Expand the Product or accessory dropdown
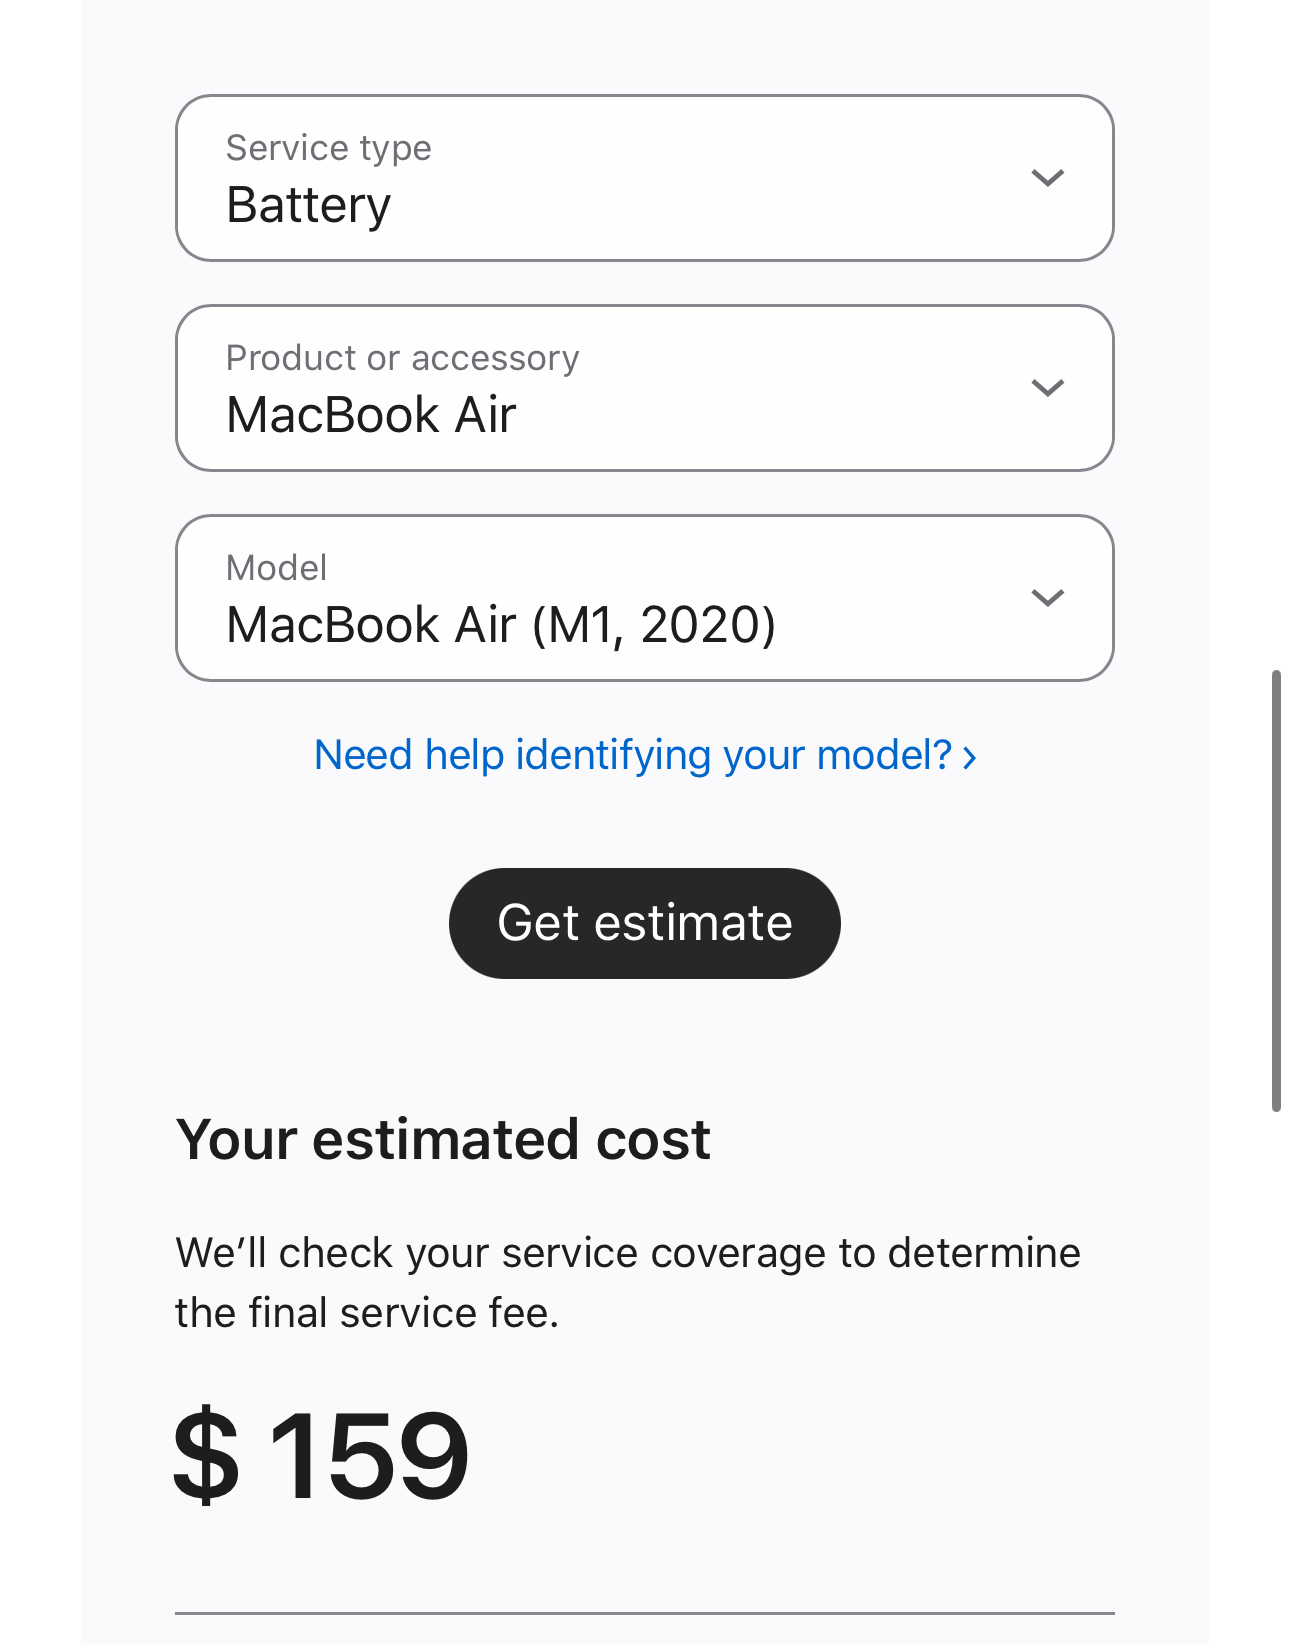The image size is (1290, 1644). pyautogui.click(x=644, y=388)
